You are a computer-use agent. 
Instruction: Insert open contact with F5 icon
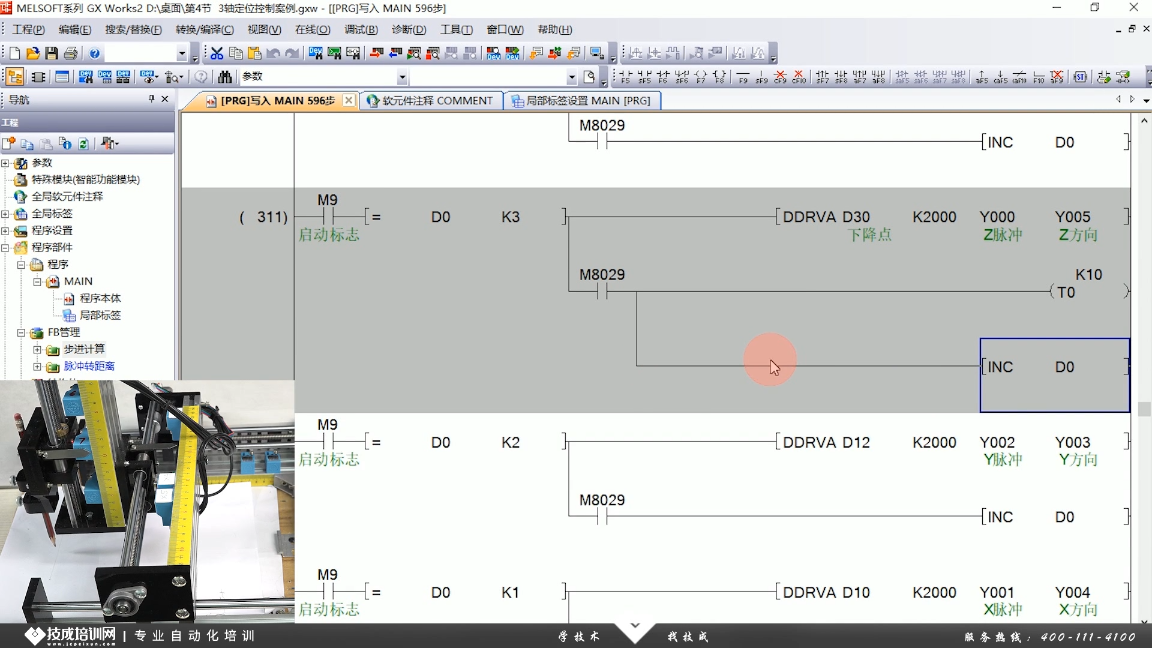626,76
